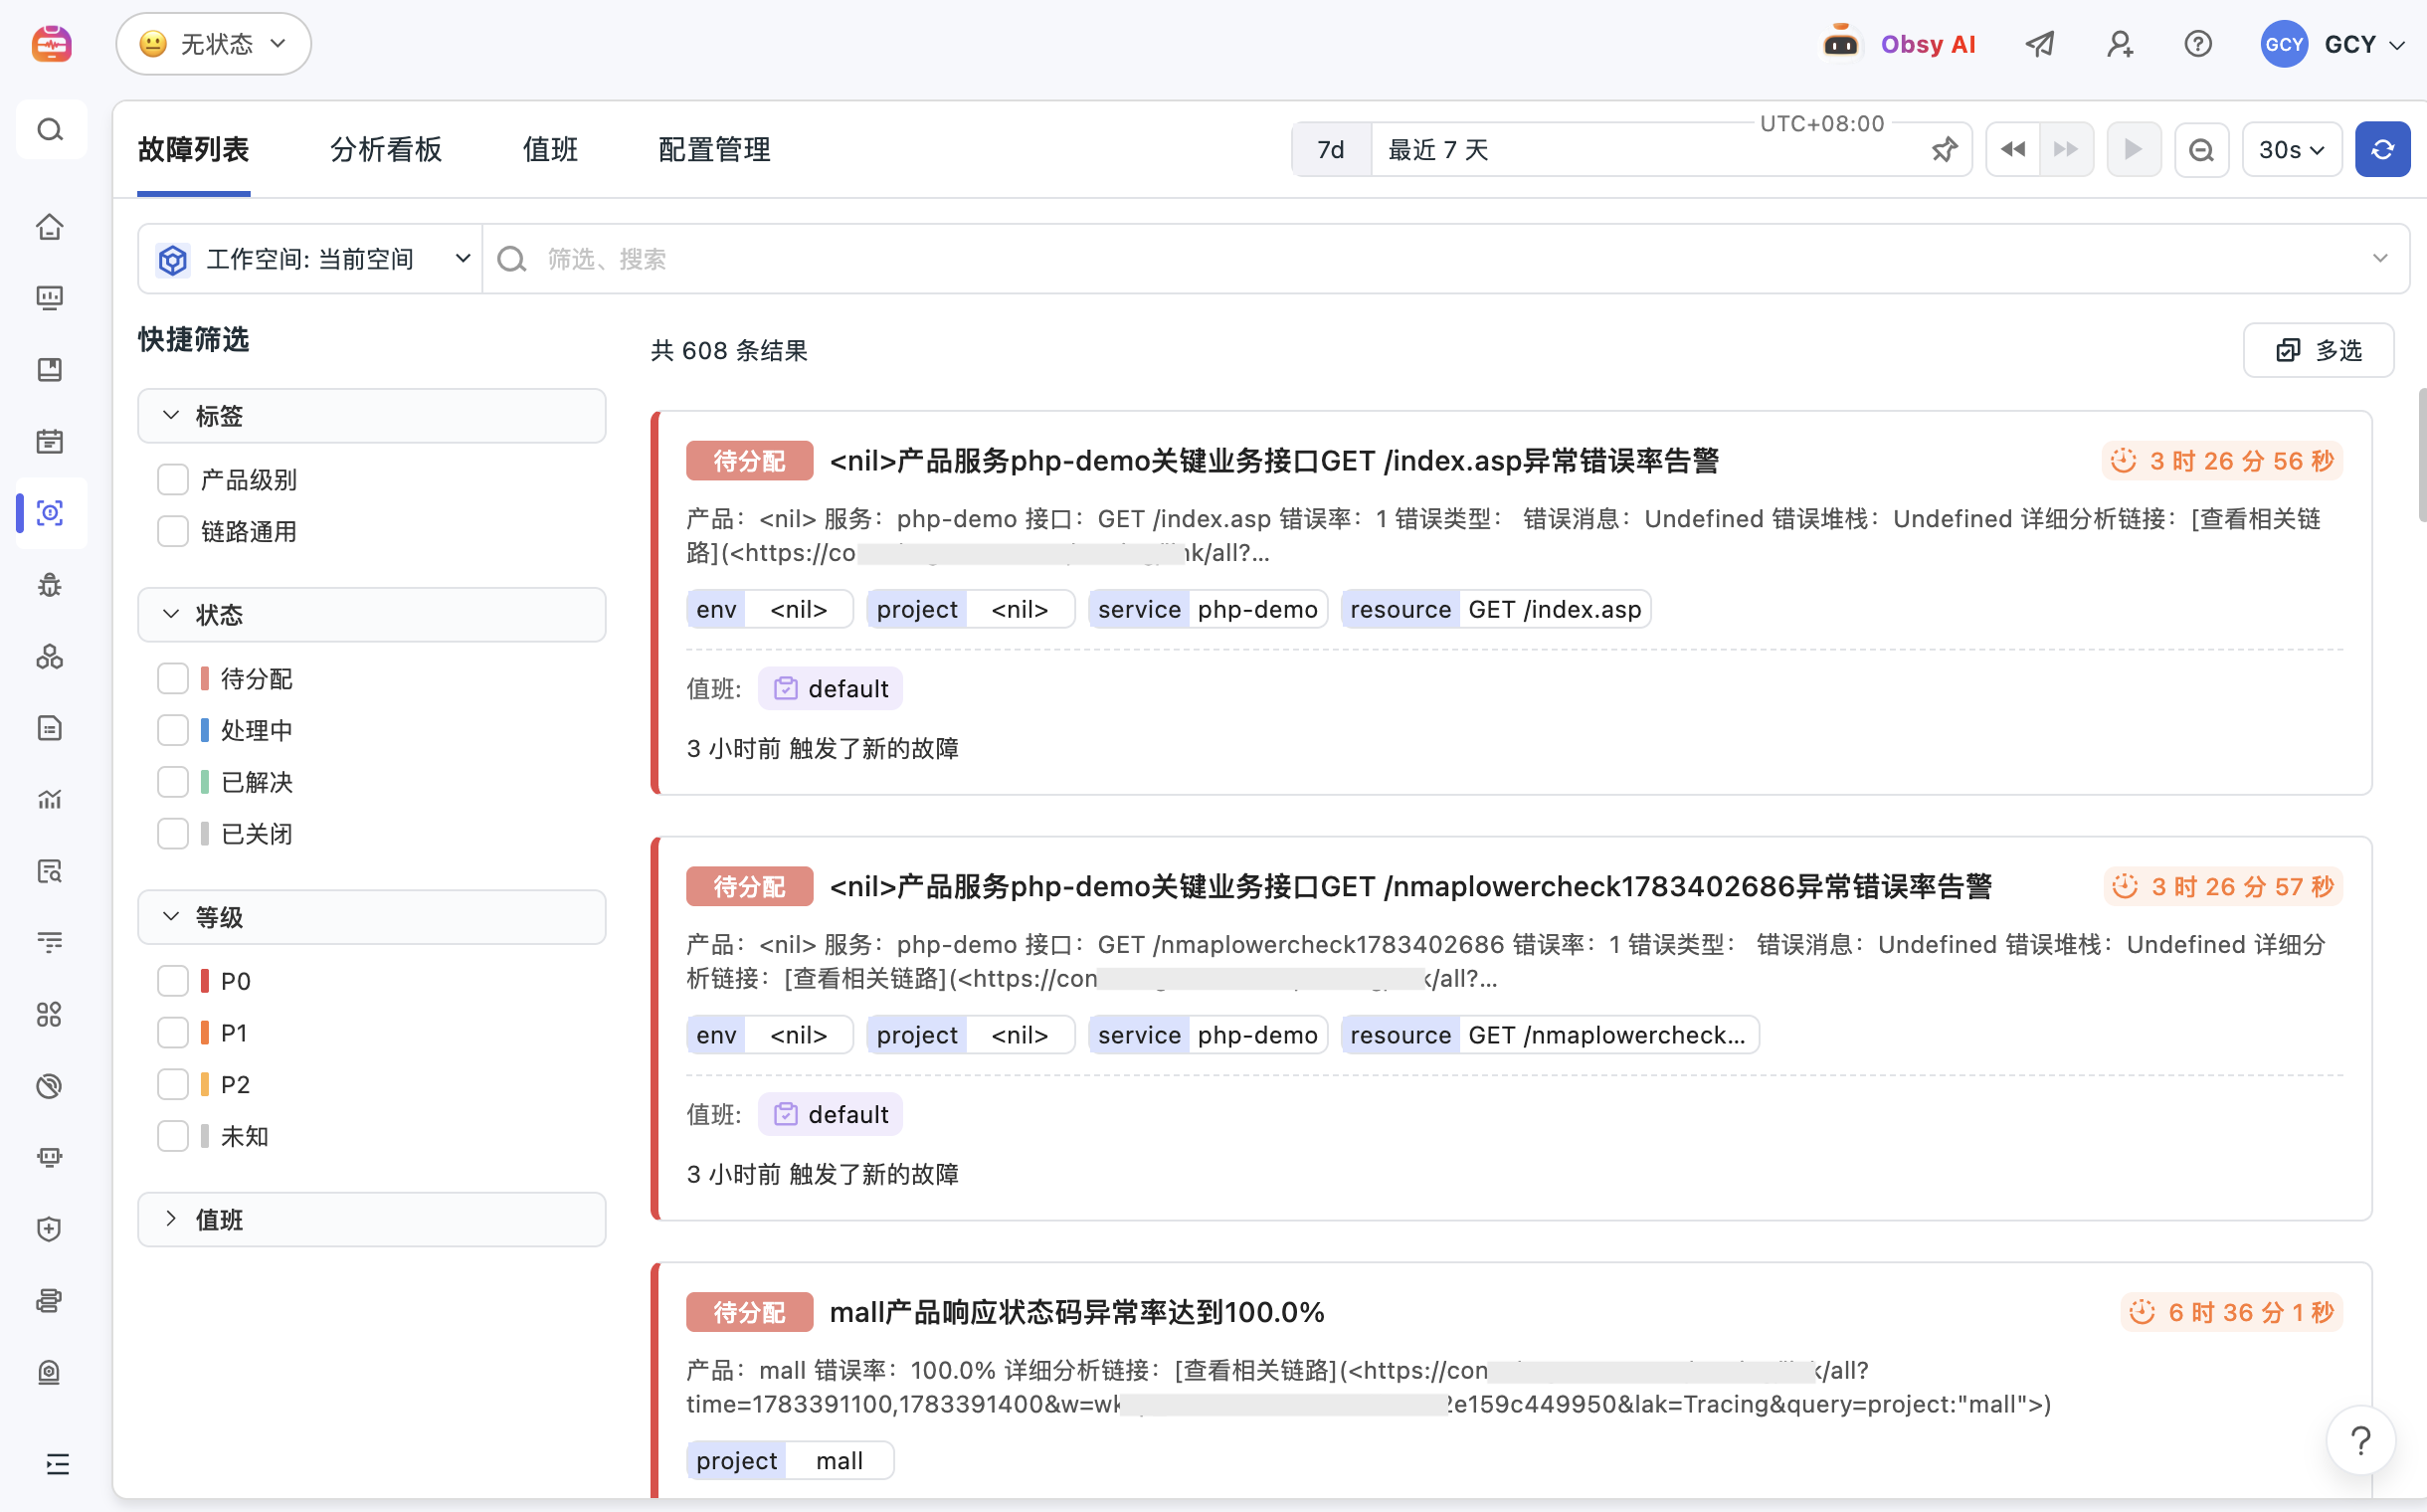Check the 已解决 status filter
2427x1512 pixels.
click(173, 782)
